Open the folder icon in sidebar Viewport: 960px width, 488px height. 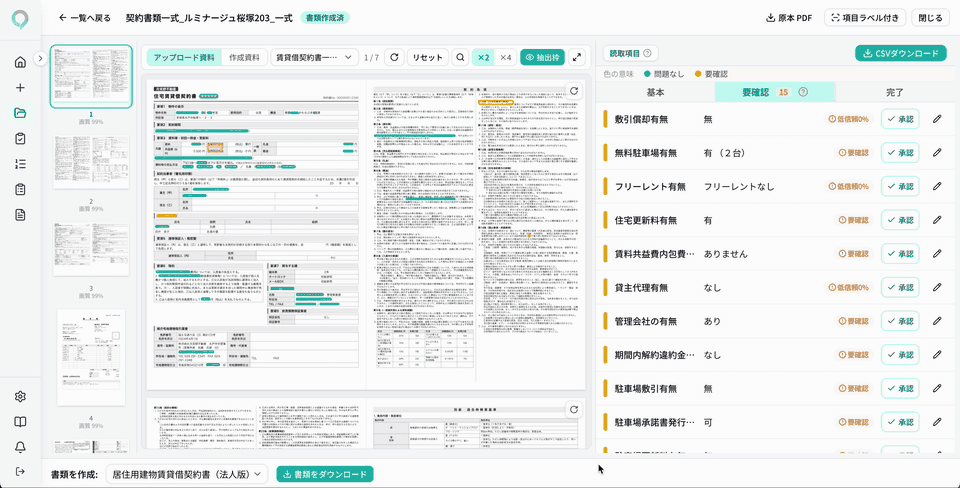(20, 113)
